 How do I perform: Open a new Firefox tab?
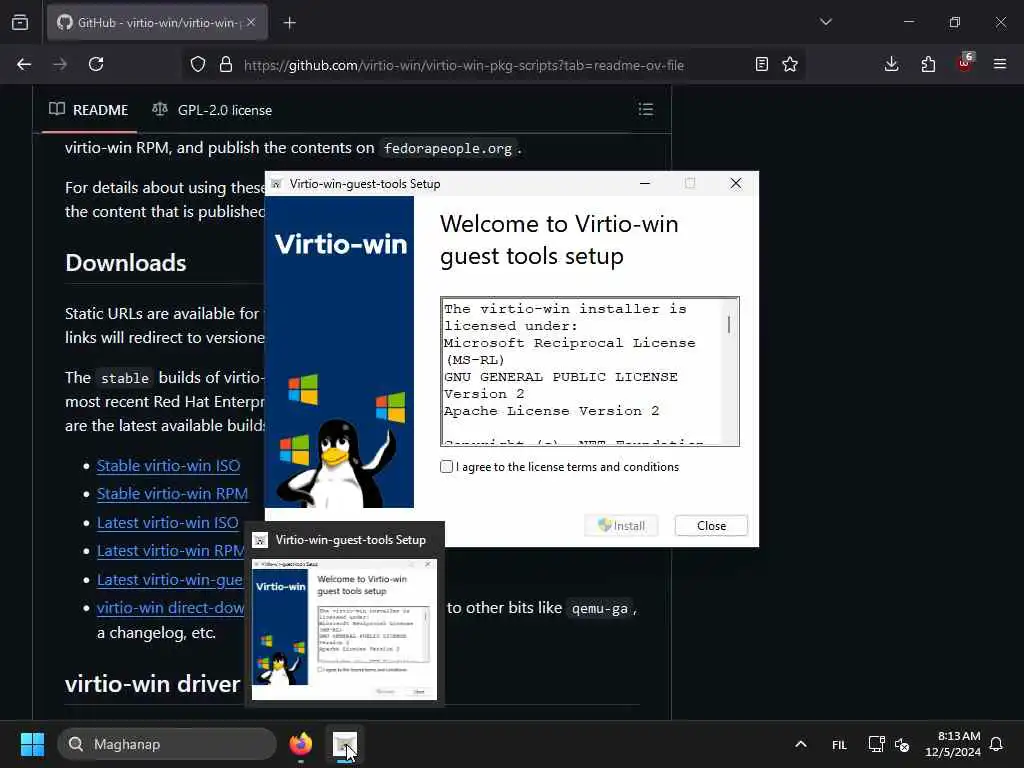(x=289, y=23)
